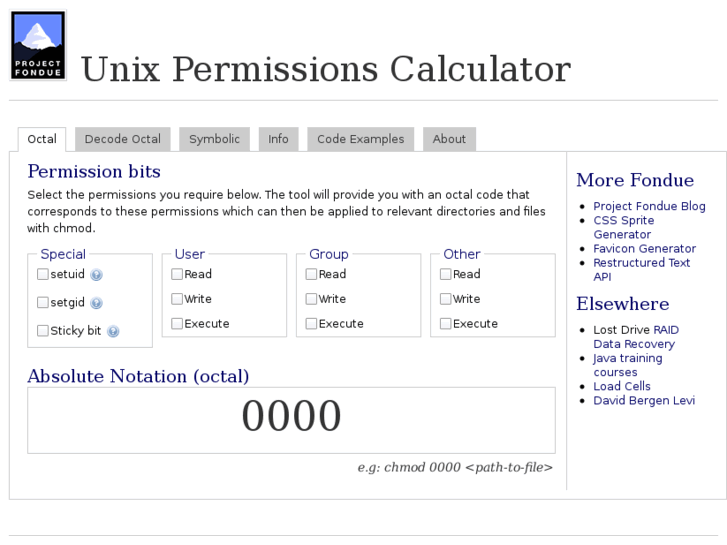Open the About tab
The image size is (727, 545).
[x=449, y=139]
